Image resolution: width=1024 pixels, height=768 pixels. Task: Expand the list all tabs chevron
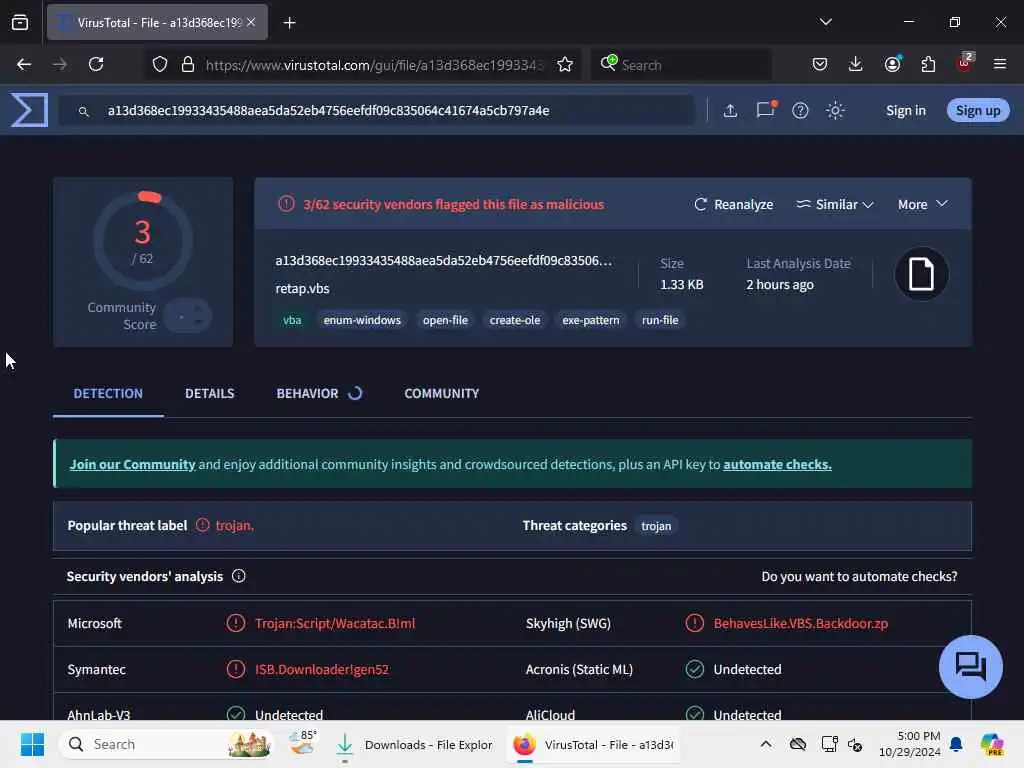[826, 22]
